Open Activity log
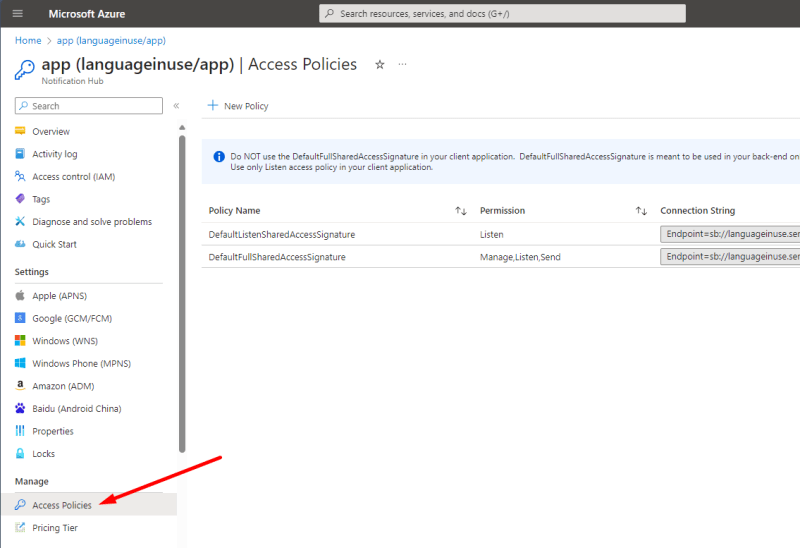The width and height of the screenshot is (800, 548). coord(55,154)
